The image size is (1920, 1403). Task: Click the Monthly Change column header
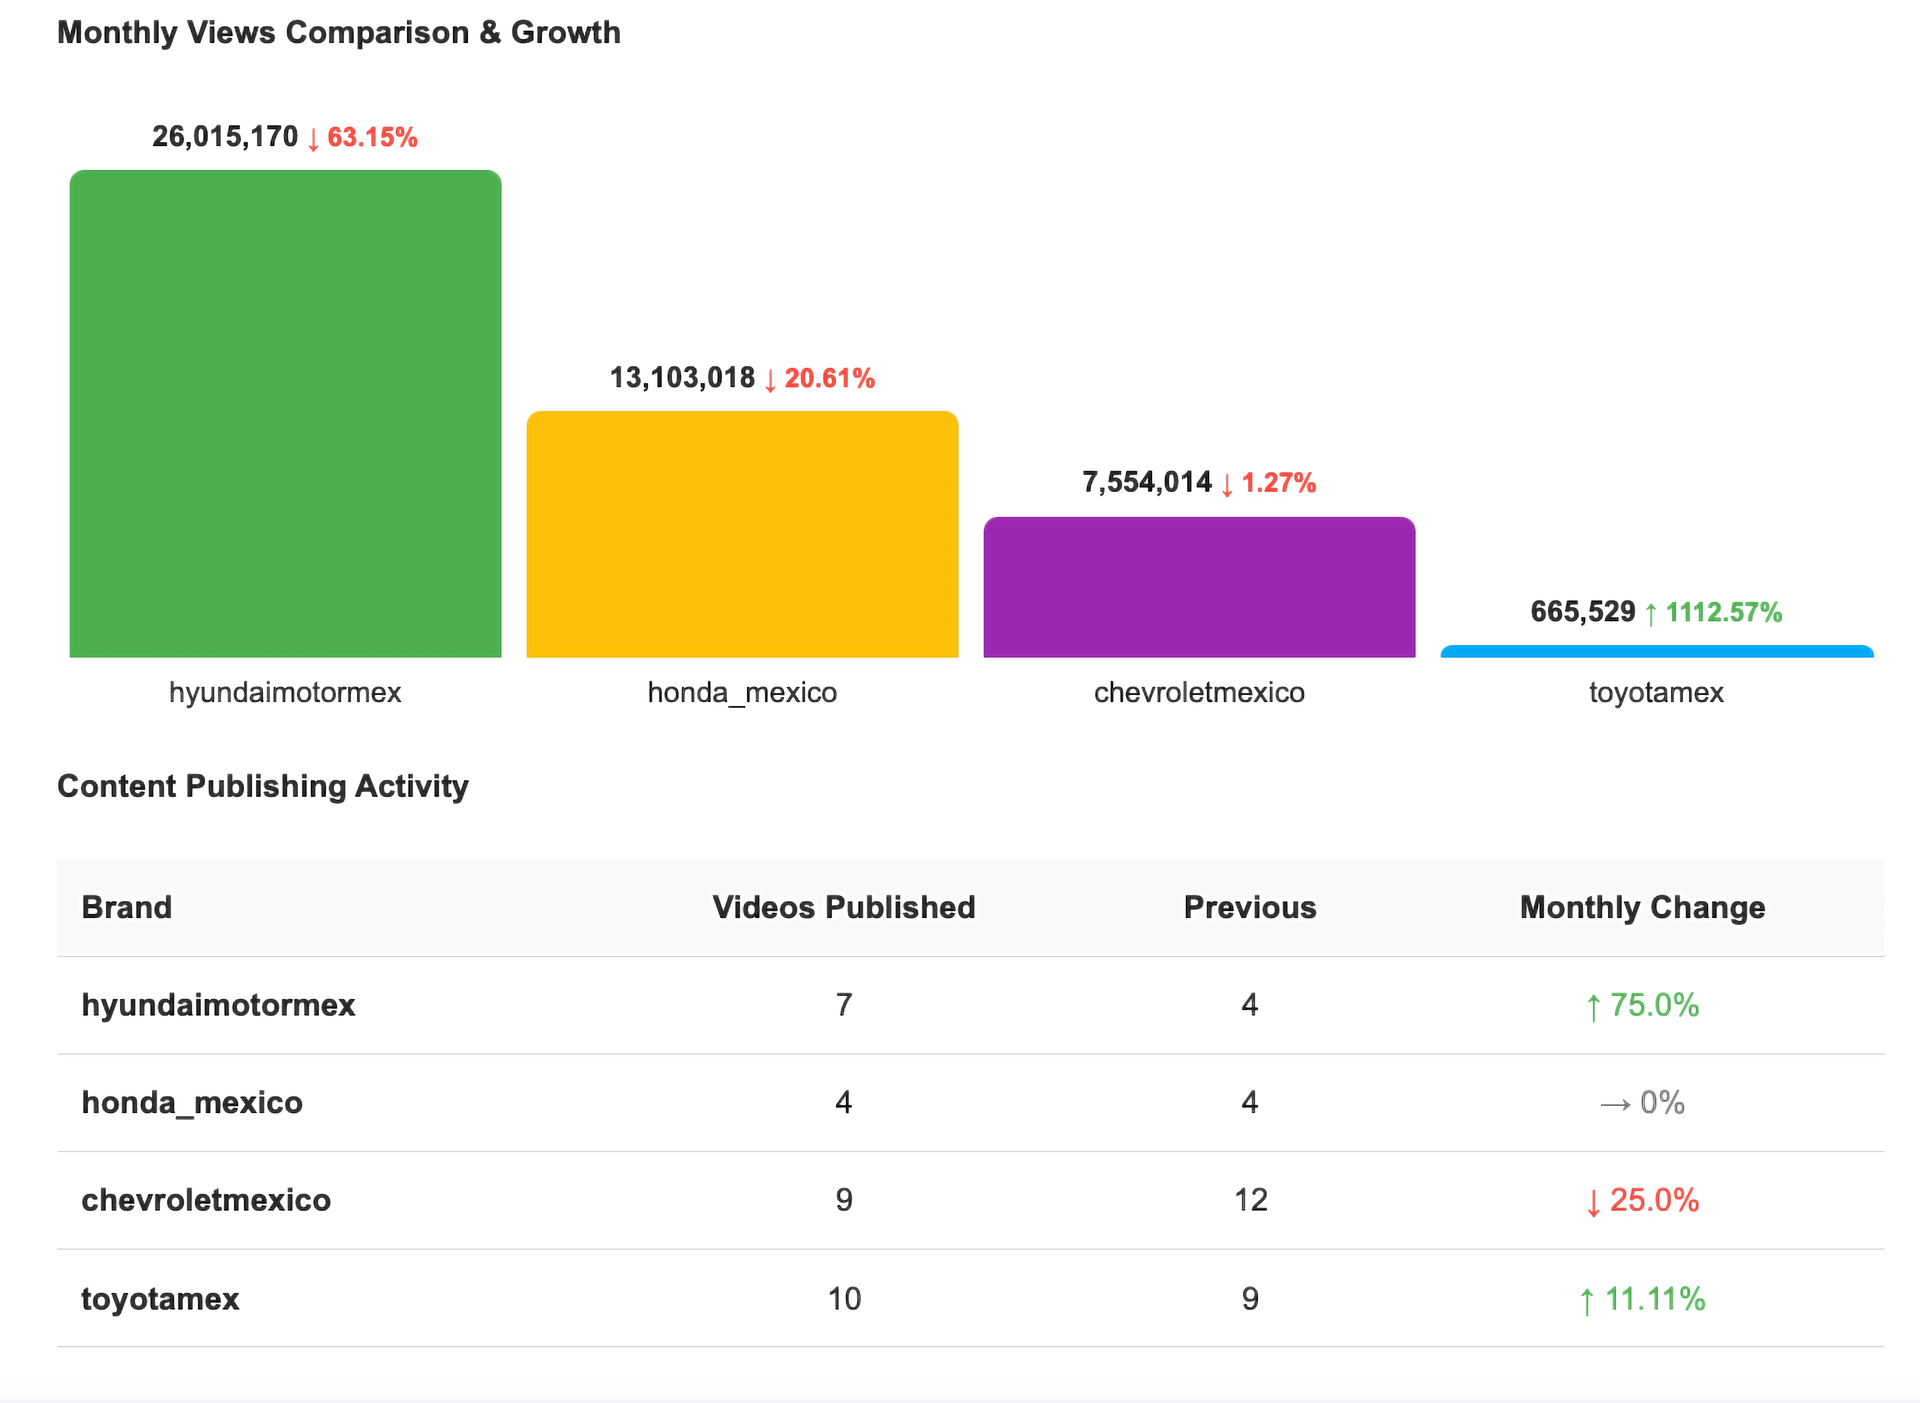pyautogui.click(x=1643, y=907)
